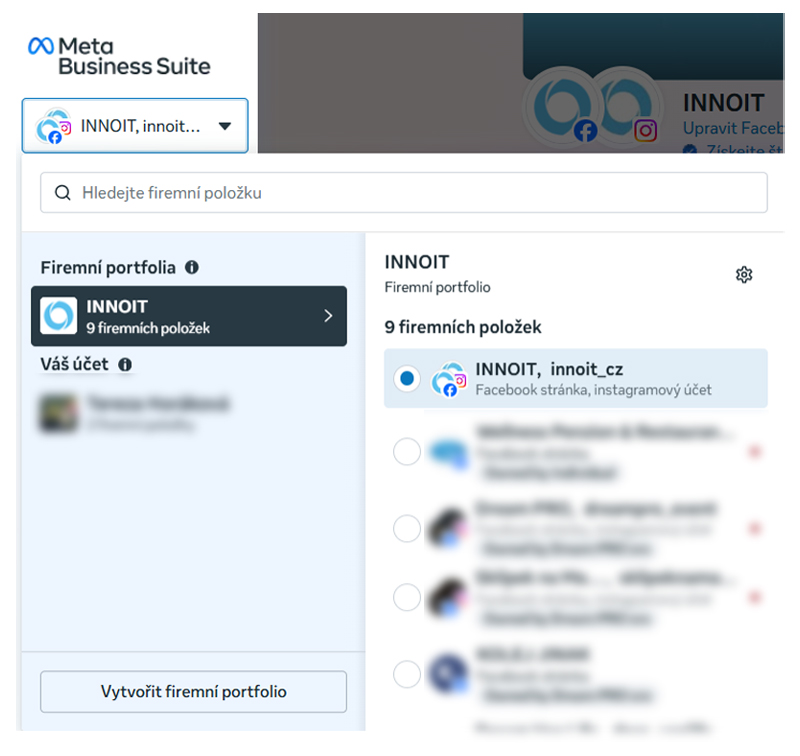
Task: Show info about Váš účet
Action: [125, 364]
